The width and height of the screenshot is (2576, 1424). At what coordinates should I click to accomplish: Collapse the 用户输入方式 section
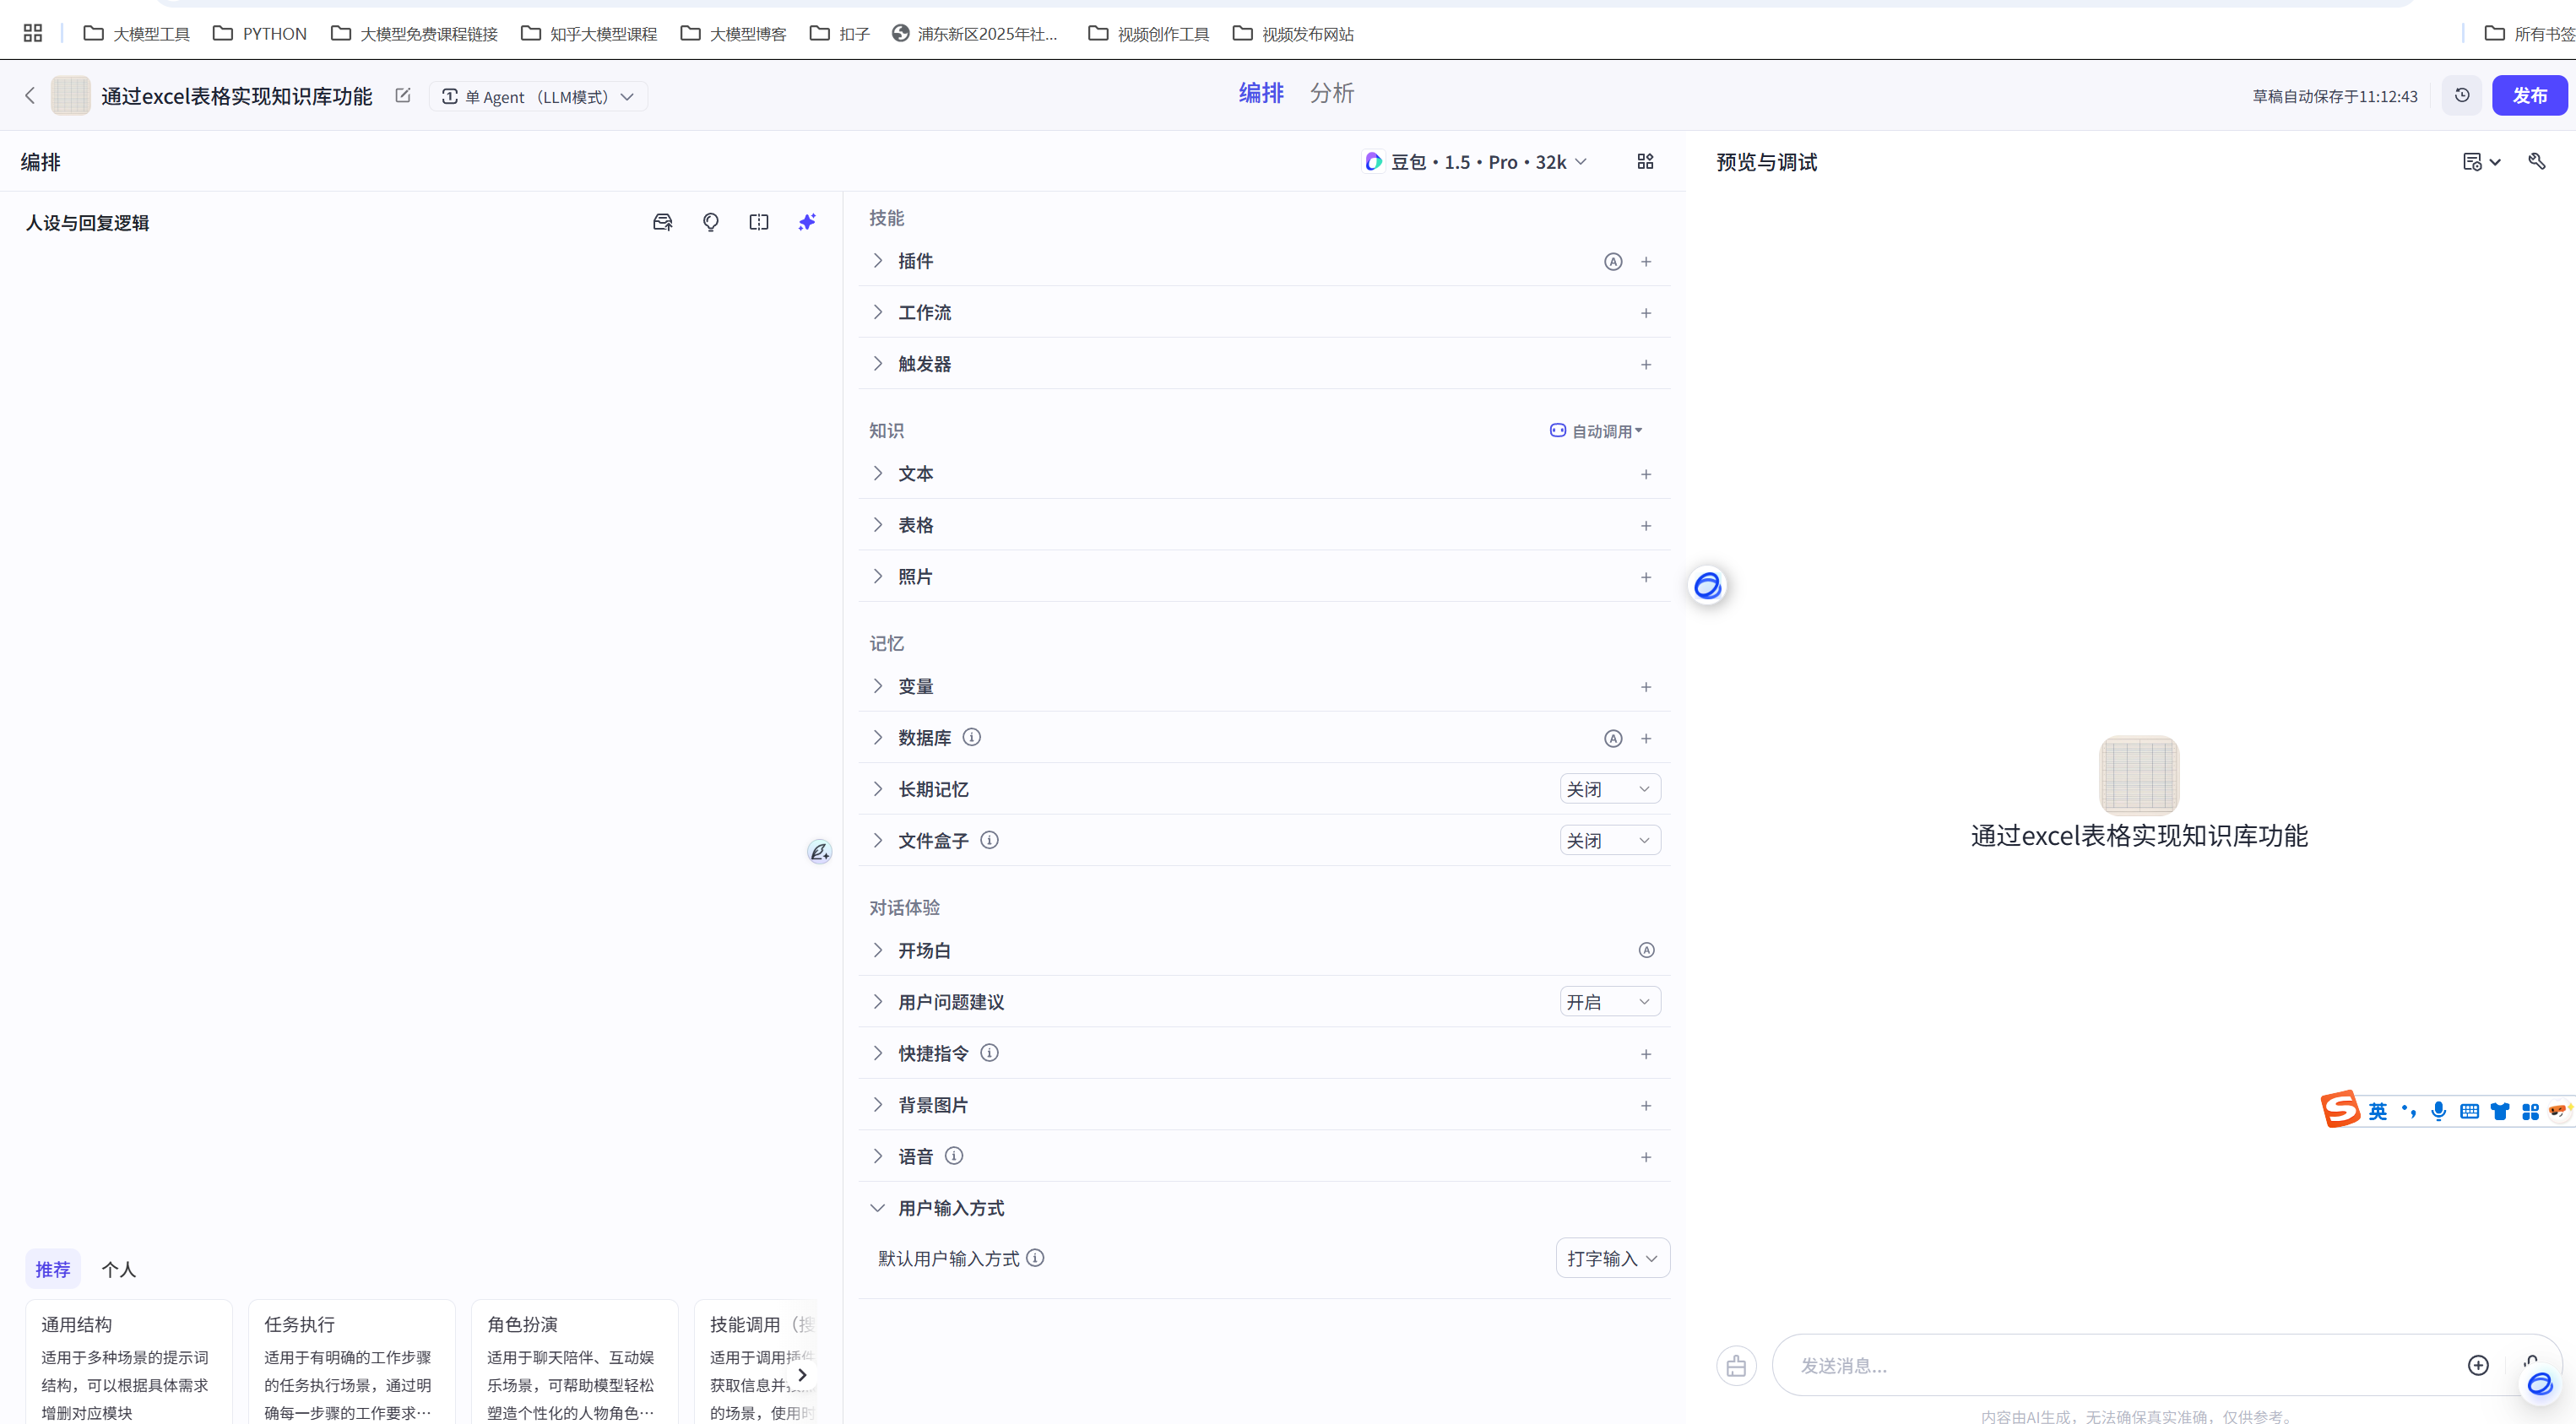[877, 1208]
